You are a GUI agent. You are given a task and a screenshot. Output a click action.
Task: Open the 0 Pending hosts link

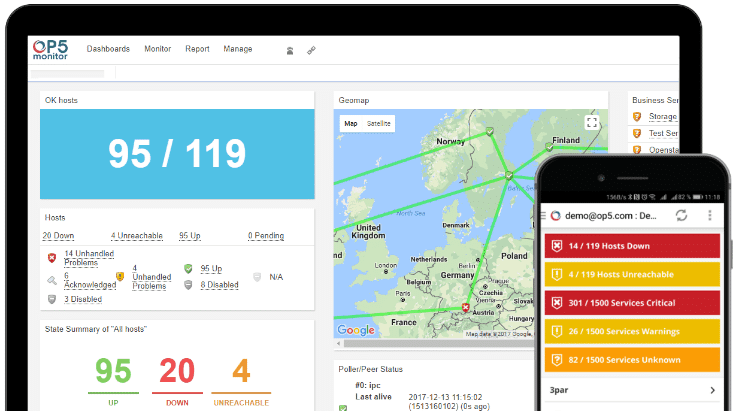pos(266,236)
